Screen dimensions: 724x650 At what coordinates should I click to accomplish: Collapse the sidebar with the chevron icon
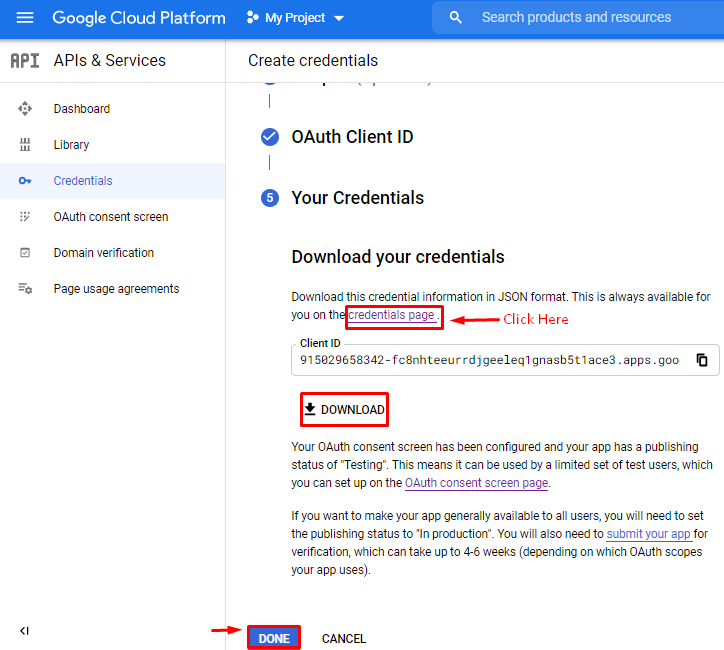coord(24,631)
